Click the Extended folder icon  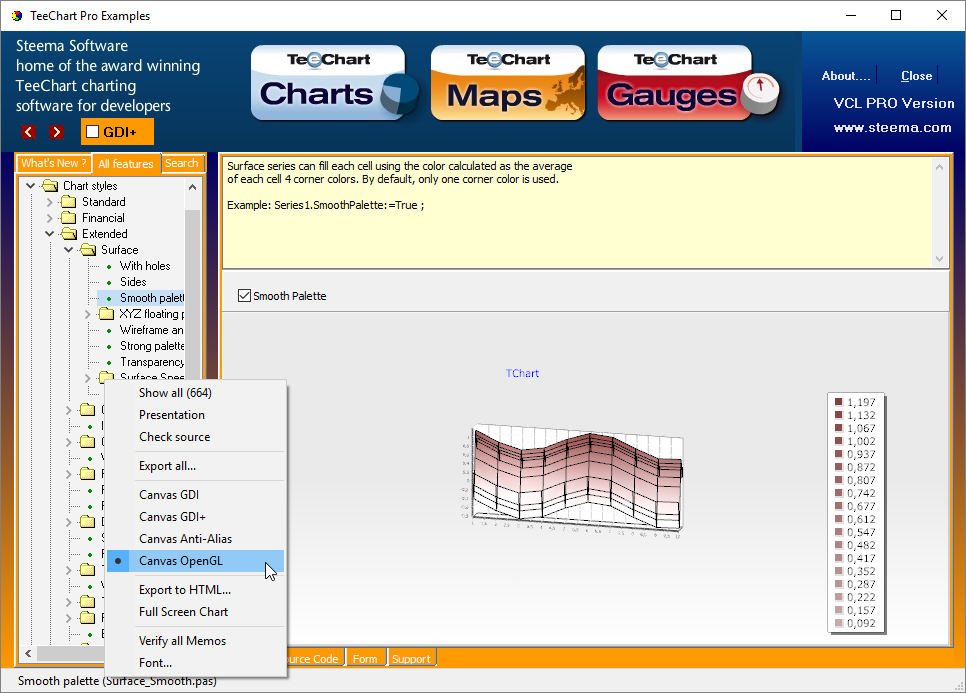click(69, 233)
